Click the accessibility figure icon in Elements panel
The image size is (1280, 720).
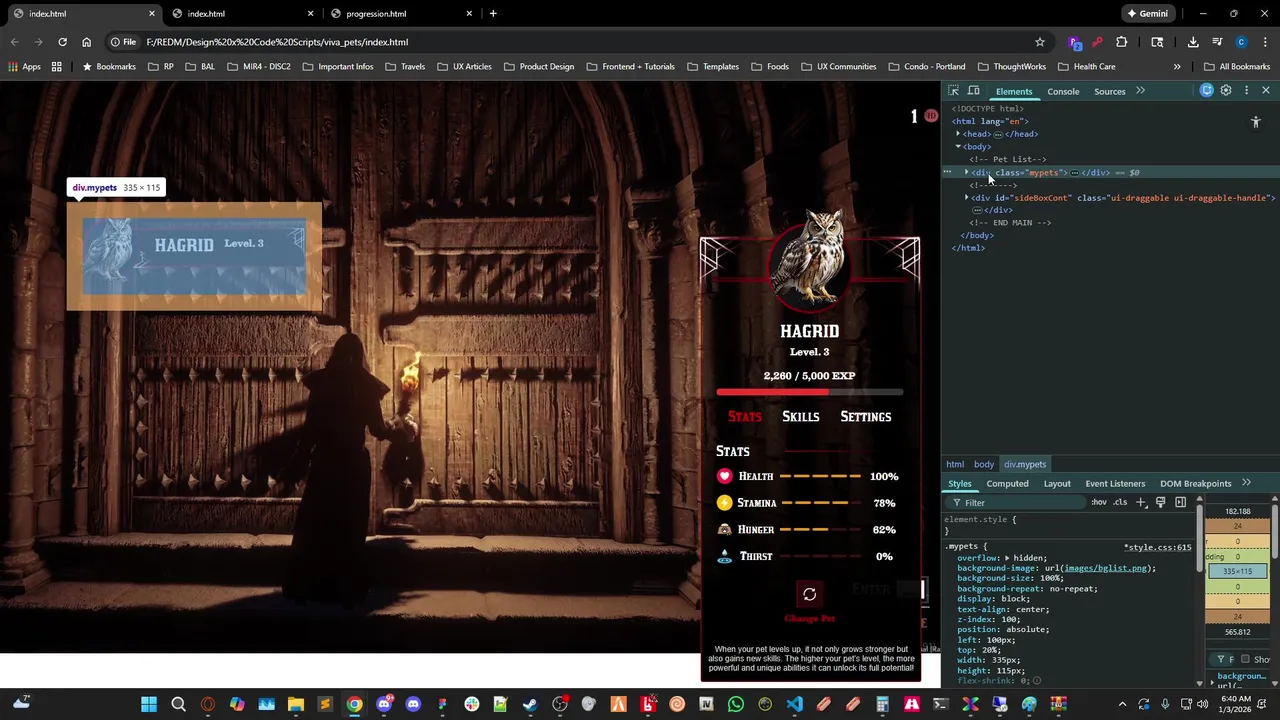[x=1256, y=122]
